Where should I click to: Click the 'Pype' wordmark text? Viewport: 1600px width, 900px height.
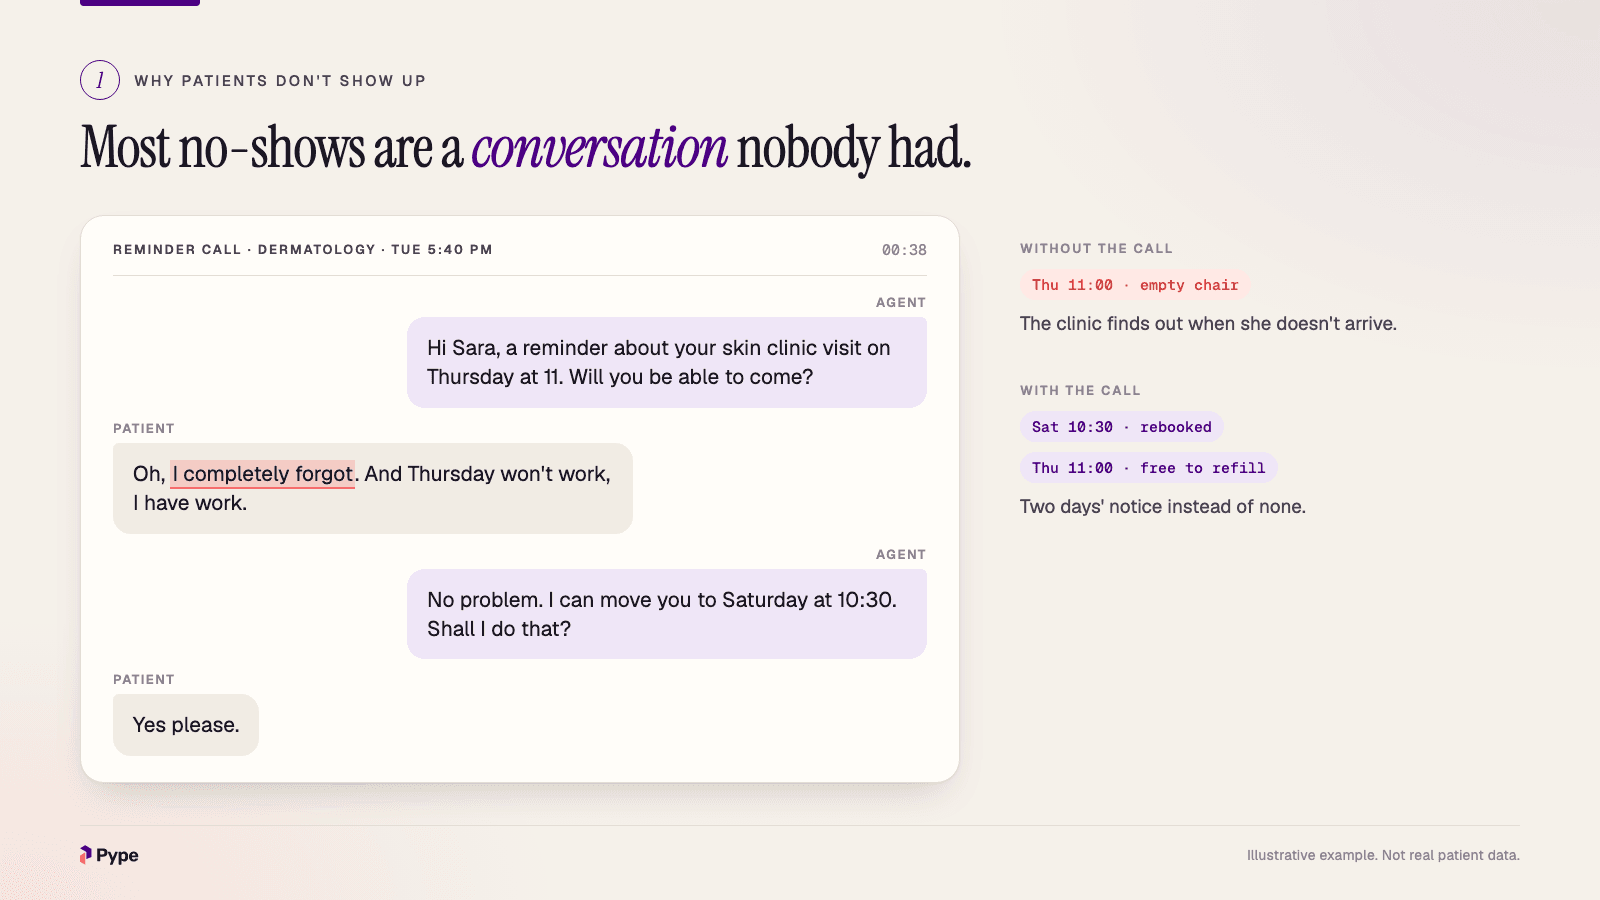pyautogui.click(x=117, y=855)
